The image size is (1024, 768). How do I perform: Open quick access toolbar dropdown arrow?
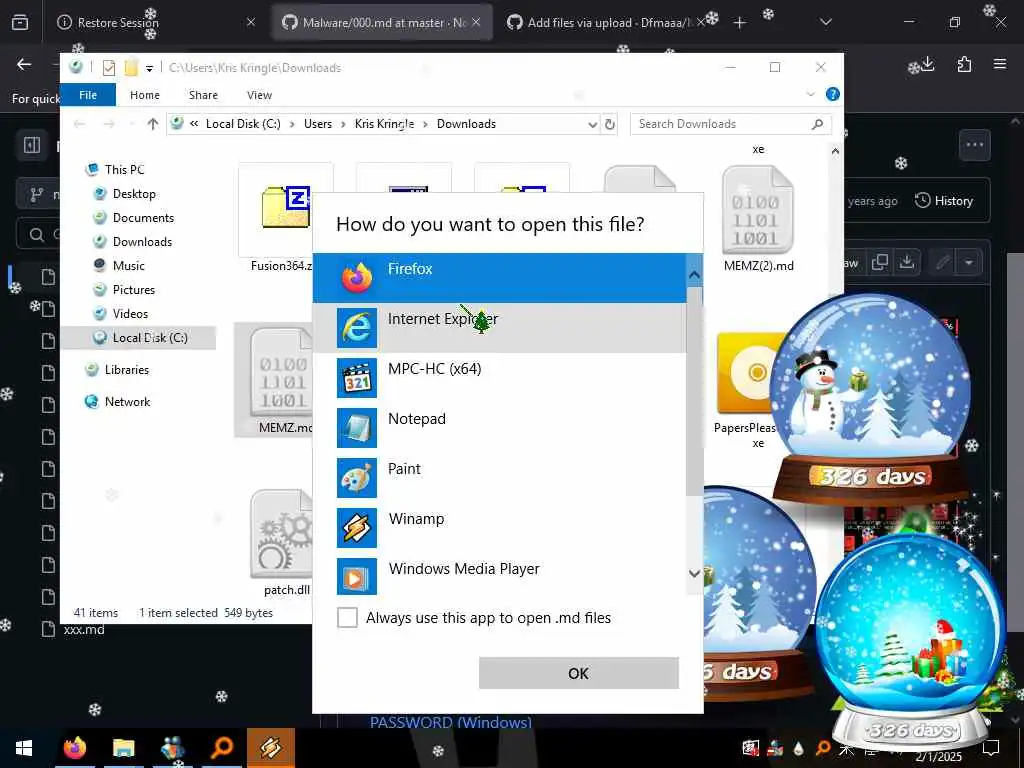point(150,68)
